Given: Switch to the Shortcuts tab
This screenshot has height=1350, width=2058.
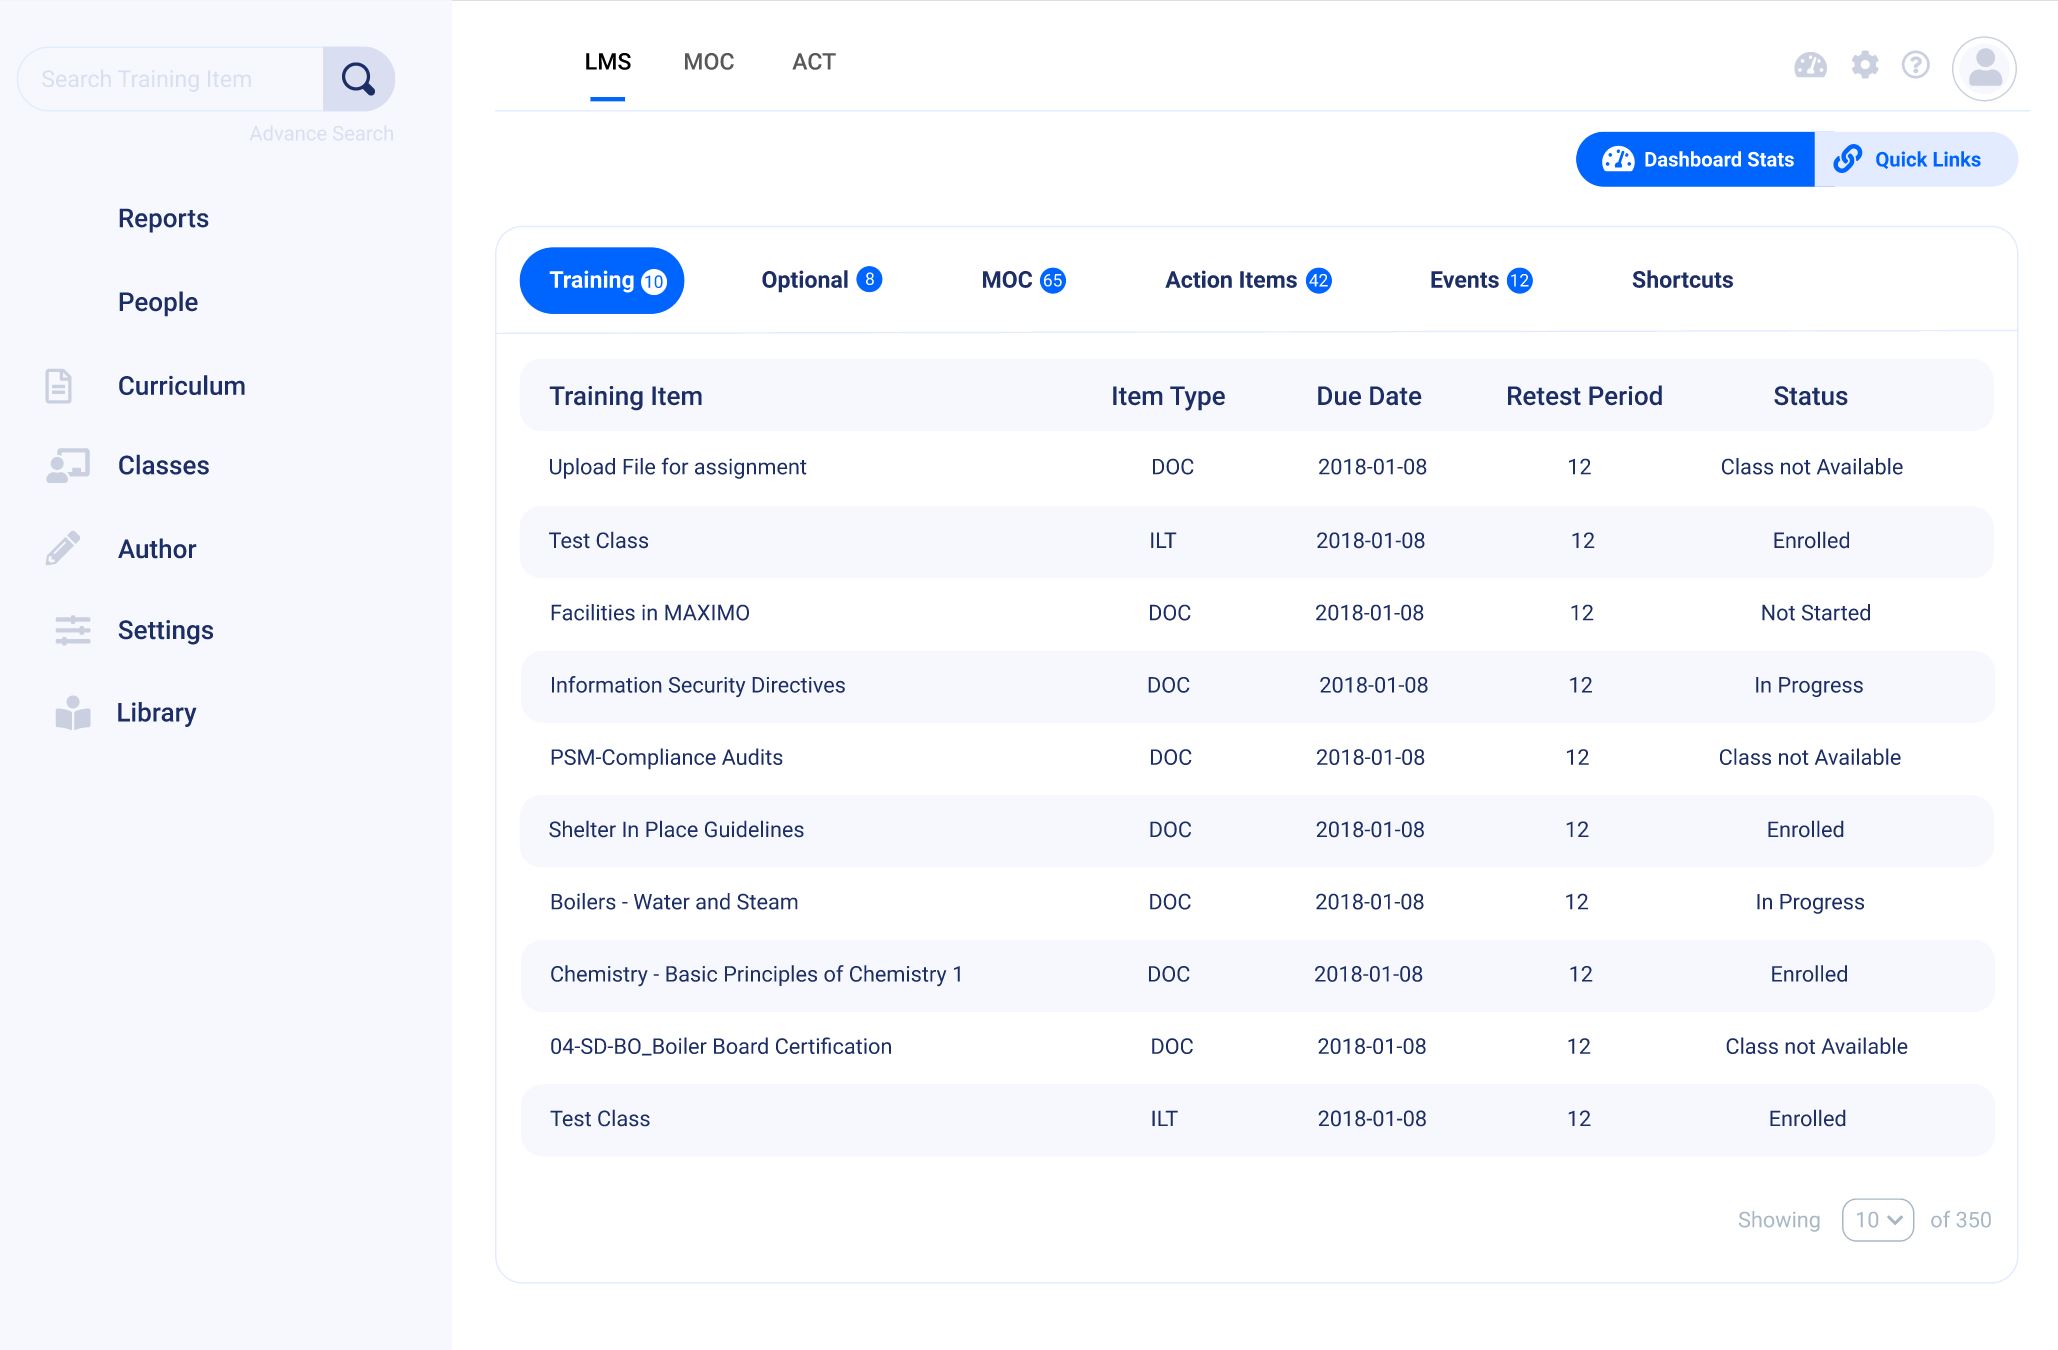Looking at the screenshot, I should pyautogui.click(x=1682, y=280).
